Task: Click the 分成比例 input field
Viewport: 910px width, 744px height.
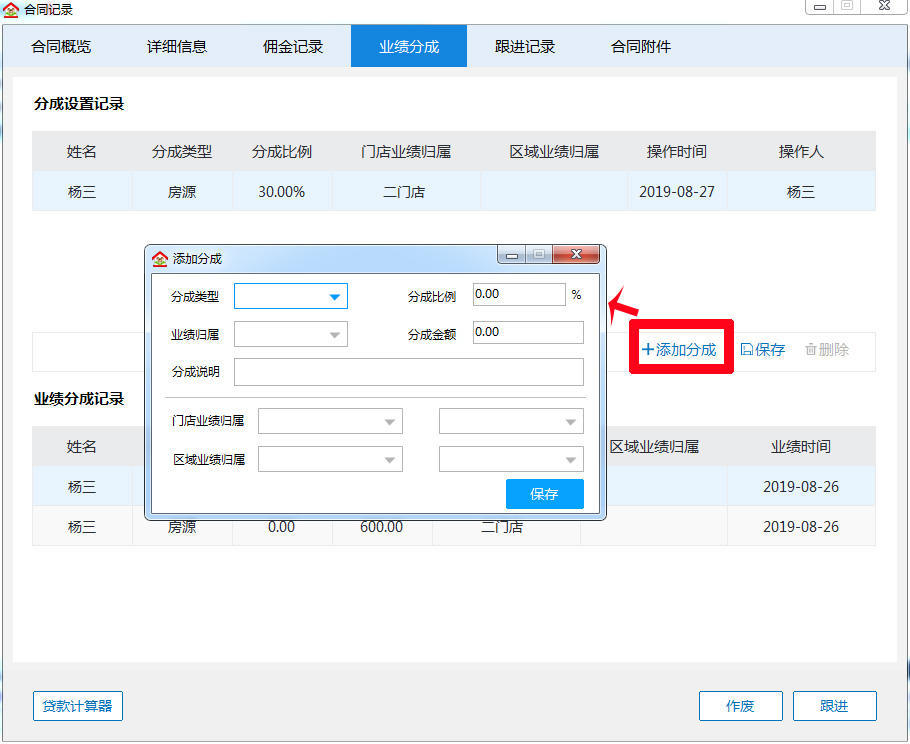Action: click(x=519, y=294)
